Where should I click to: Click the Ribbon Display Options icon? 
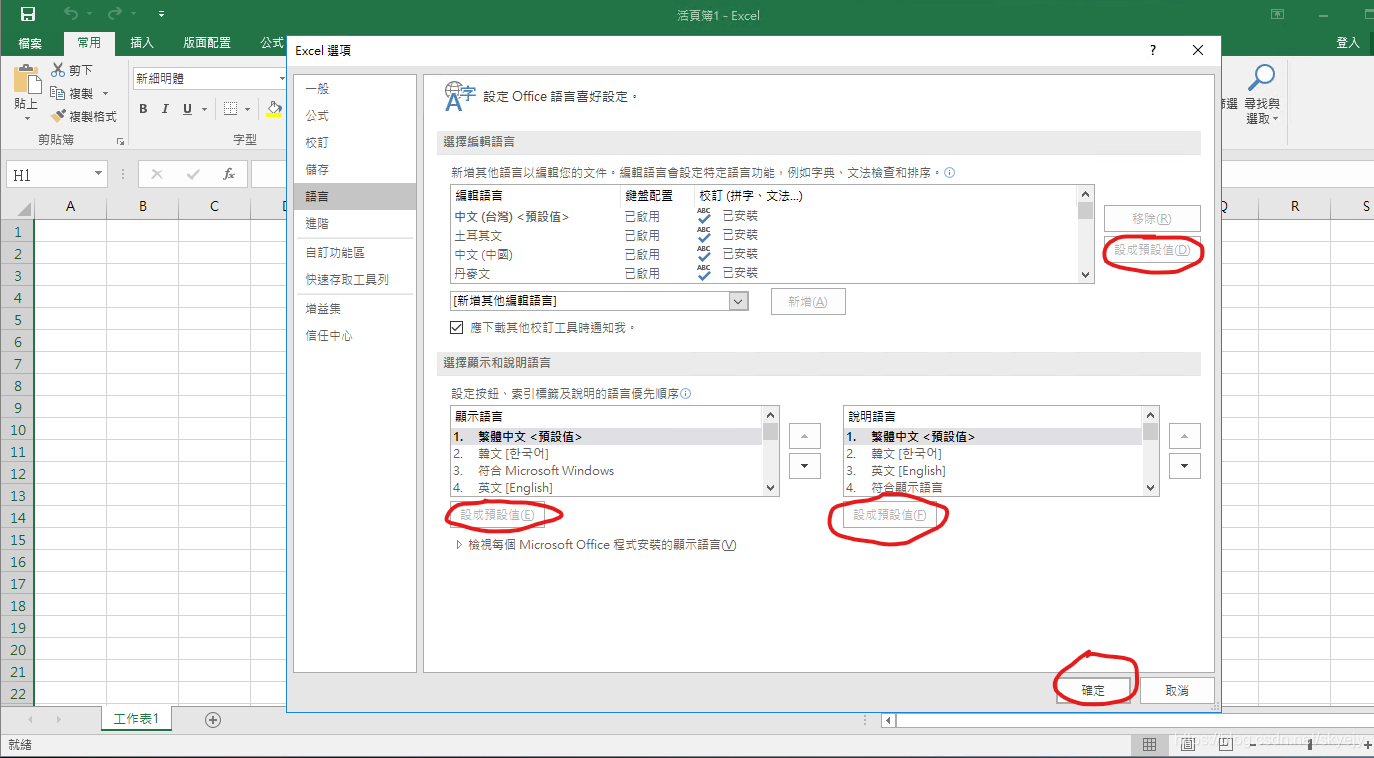point(1278,14)
